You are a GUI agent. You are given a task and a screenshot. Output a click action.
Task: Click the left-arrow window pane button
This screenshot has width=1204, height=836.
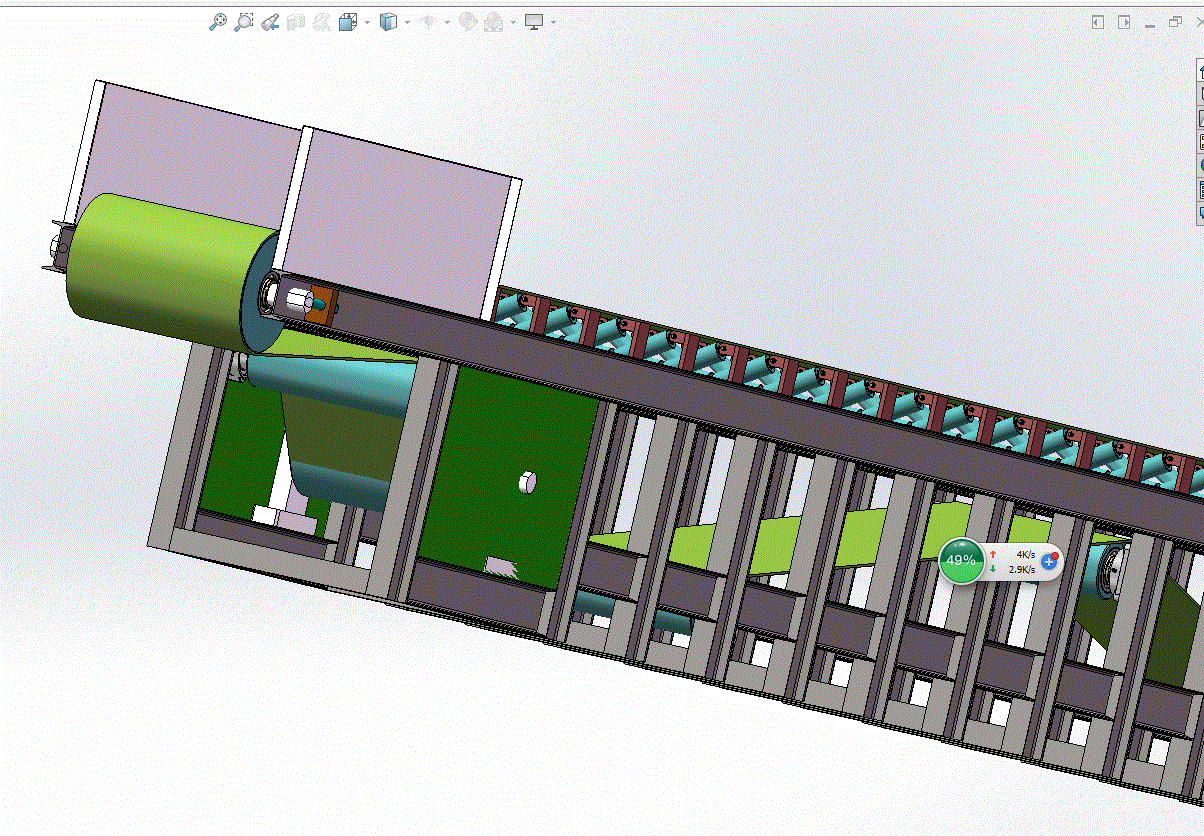pos(1098,22)
